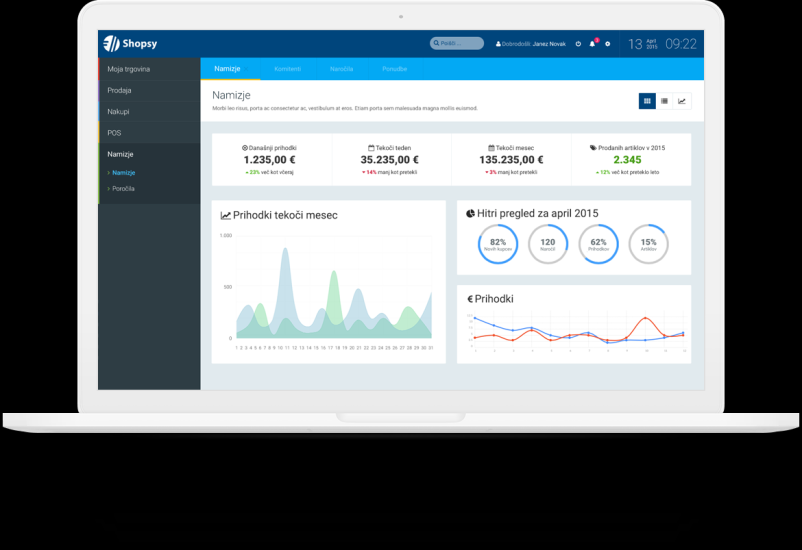Click the Shopsy logo icon
This screenshot has height=550, width=802.
111,43
